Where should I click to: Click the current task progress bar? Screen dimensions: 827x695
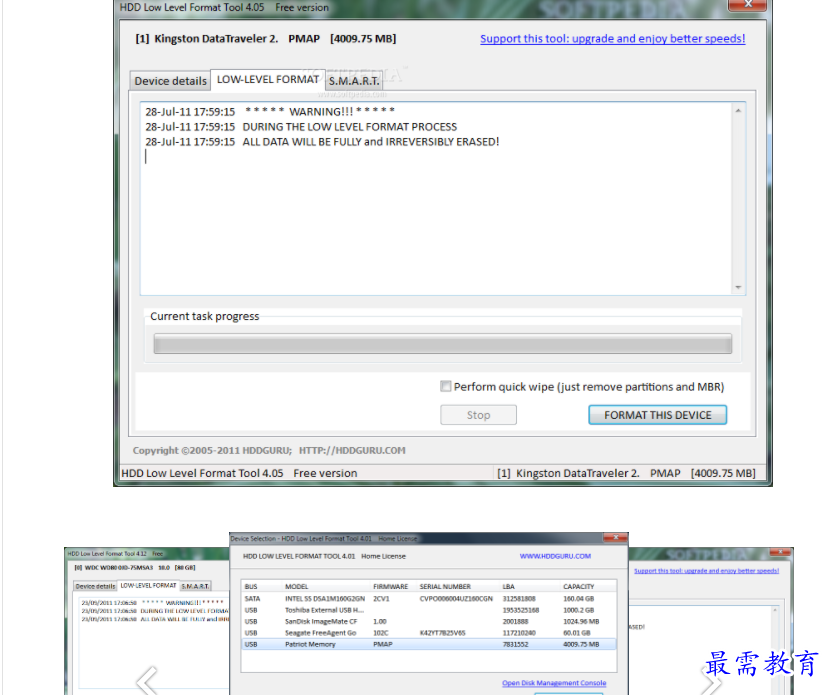click(443, 344)
